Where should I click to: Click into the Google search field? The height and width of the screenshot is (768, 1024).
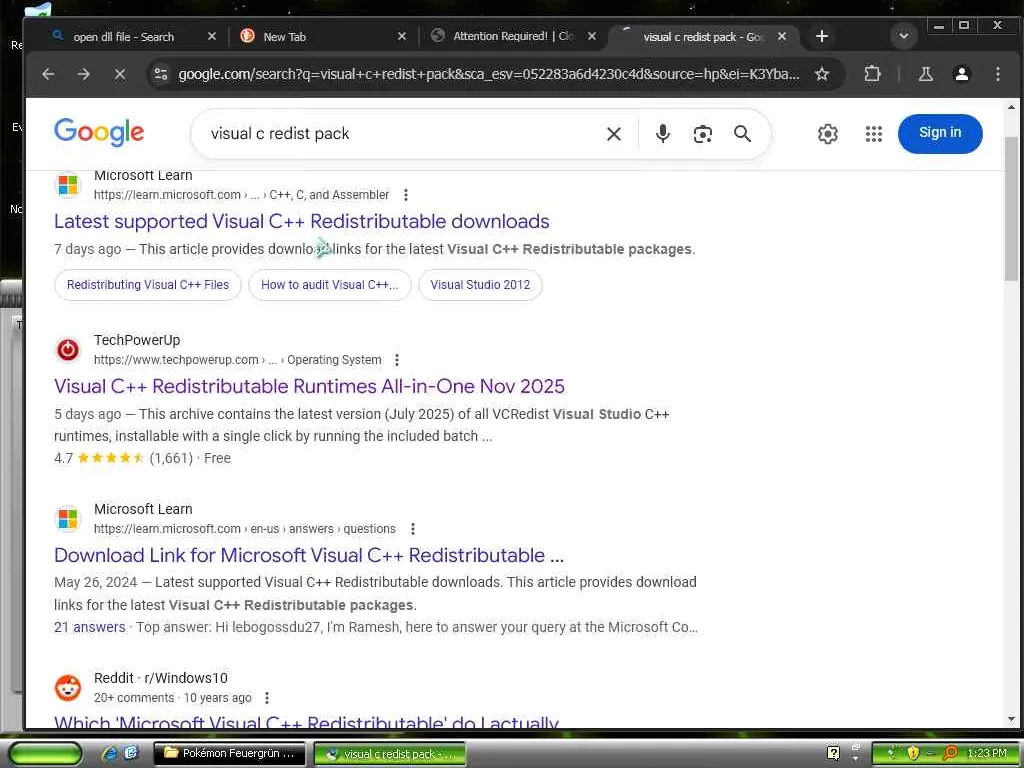pos(398,134)
